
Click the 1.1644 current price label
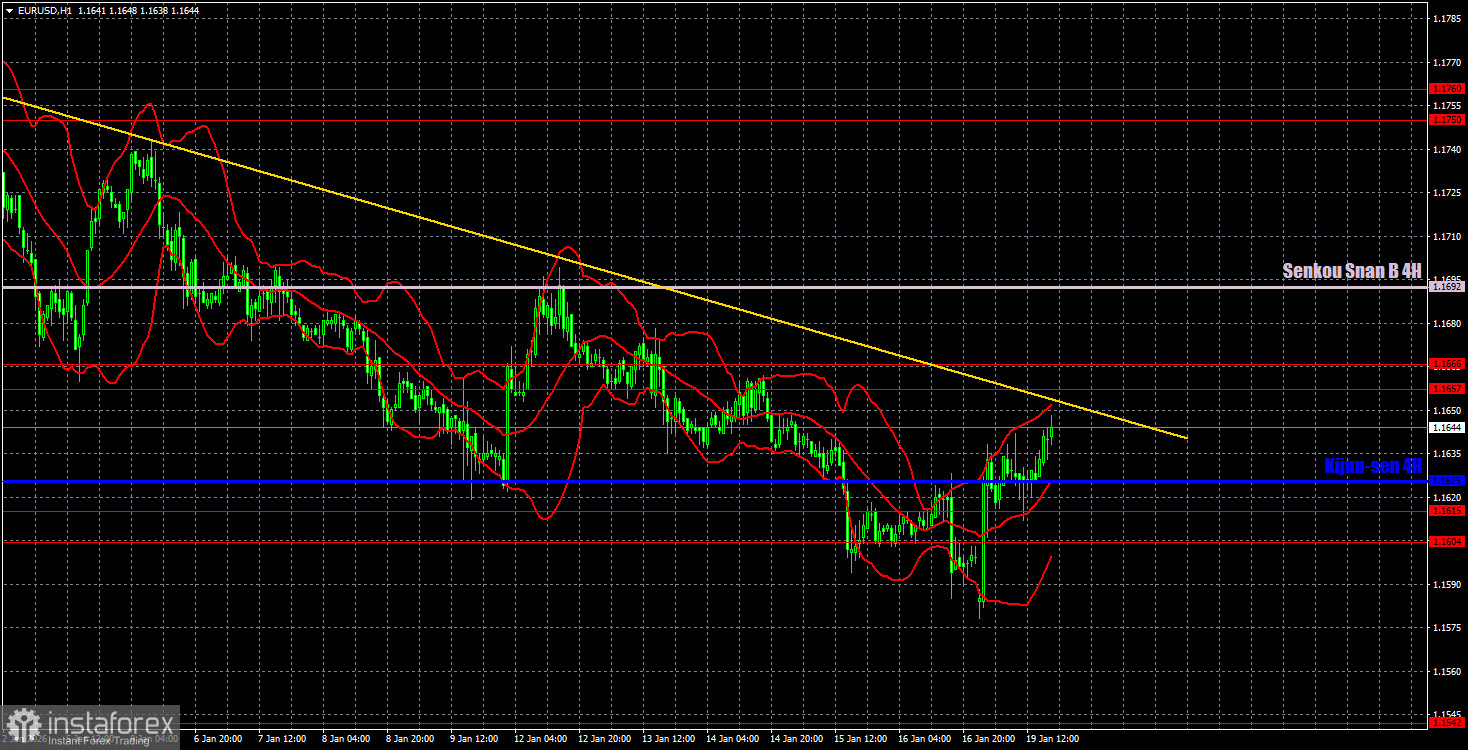[1445, 428]
